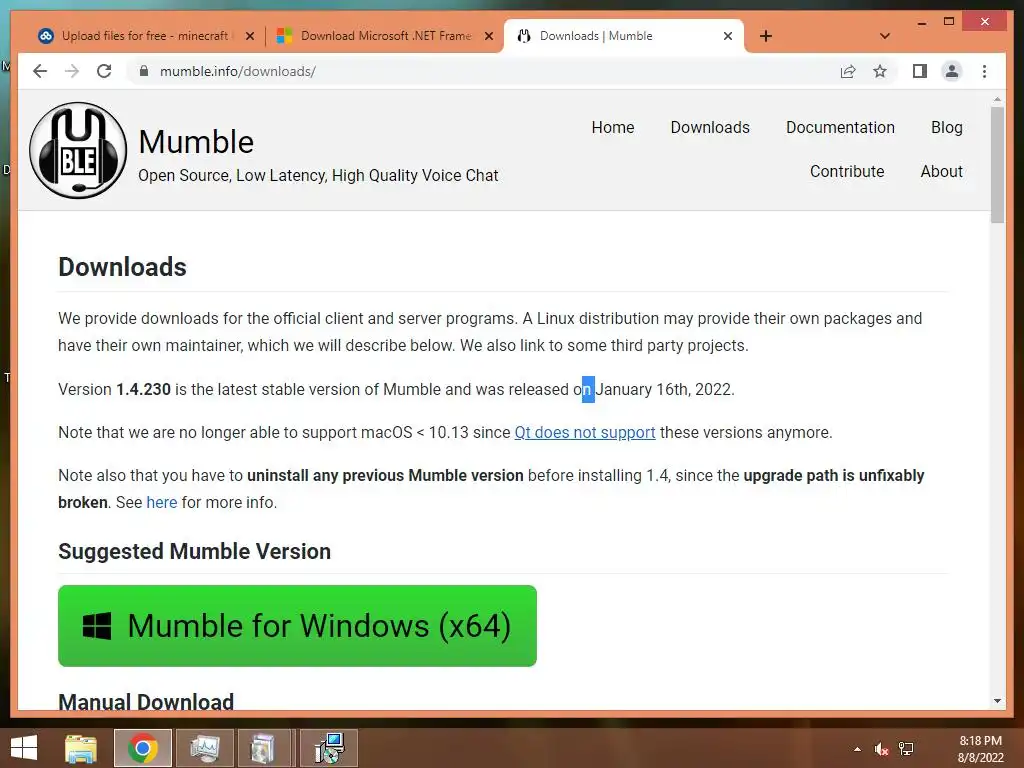The width and height of the screenshot is (1024, 768).
Task: Click the scrollbar up arrow
Action: pos(997,99)
